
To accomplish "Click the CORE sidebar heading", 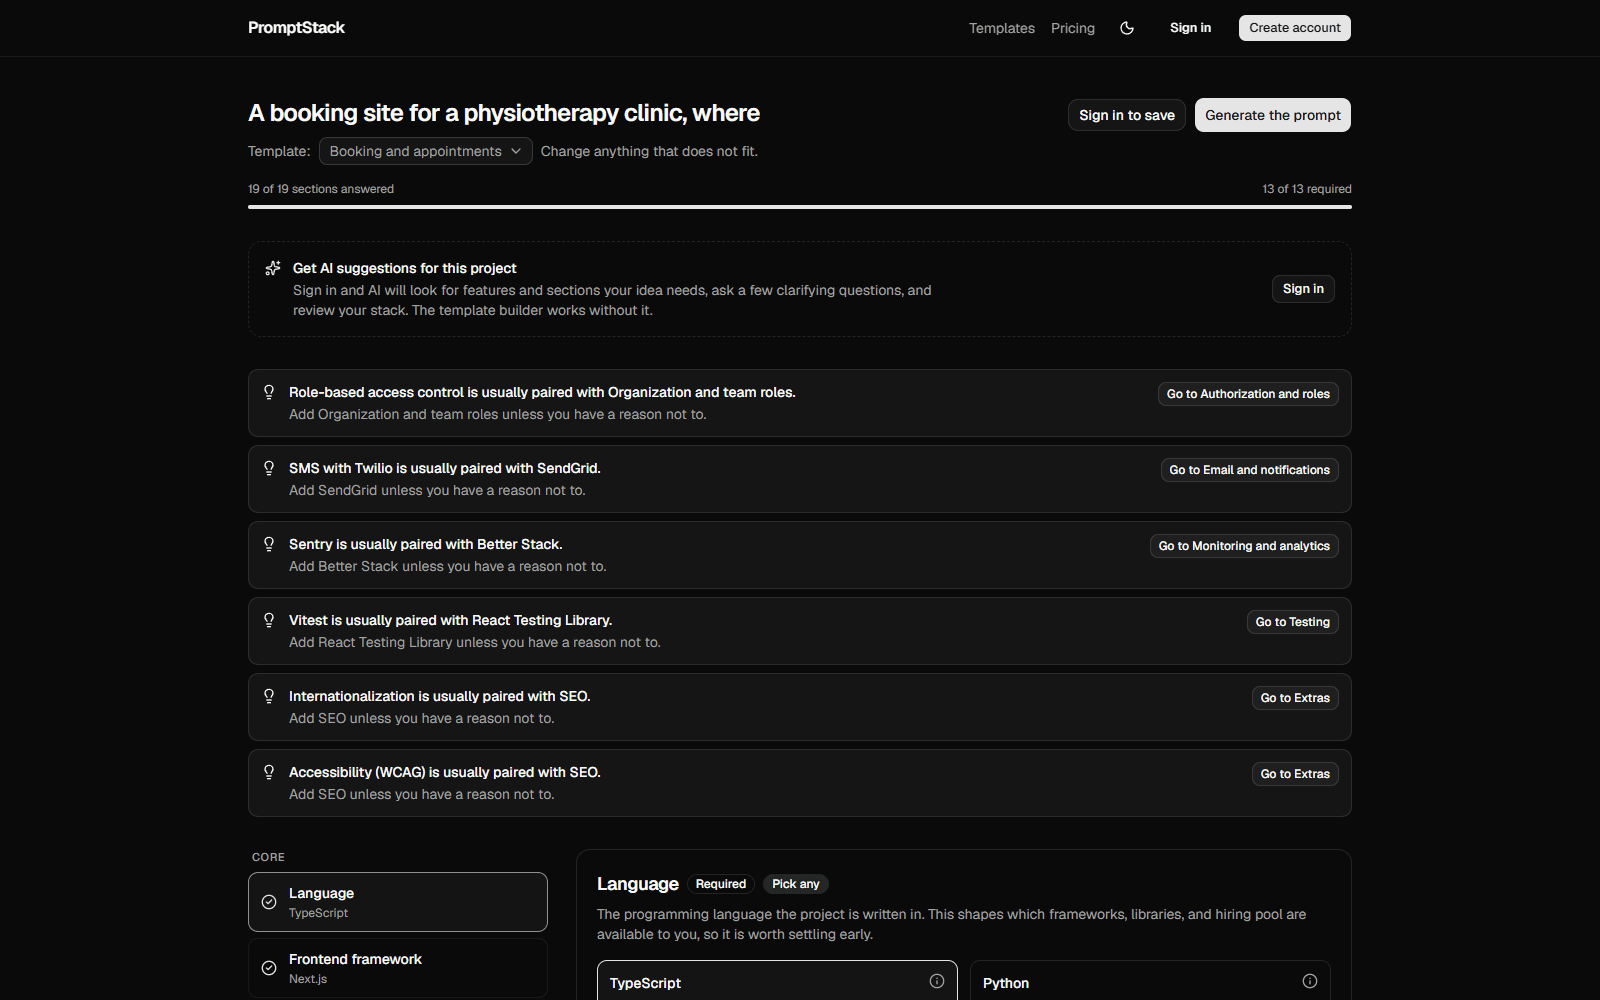I will [268, 857].
